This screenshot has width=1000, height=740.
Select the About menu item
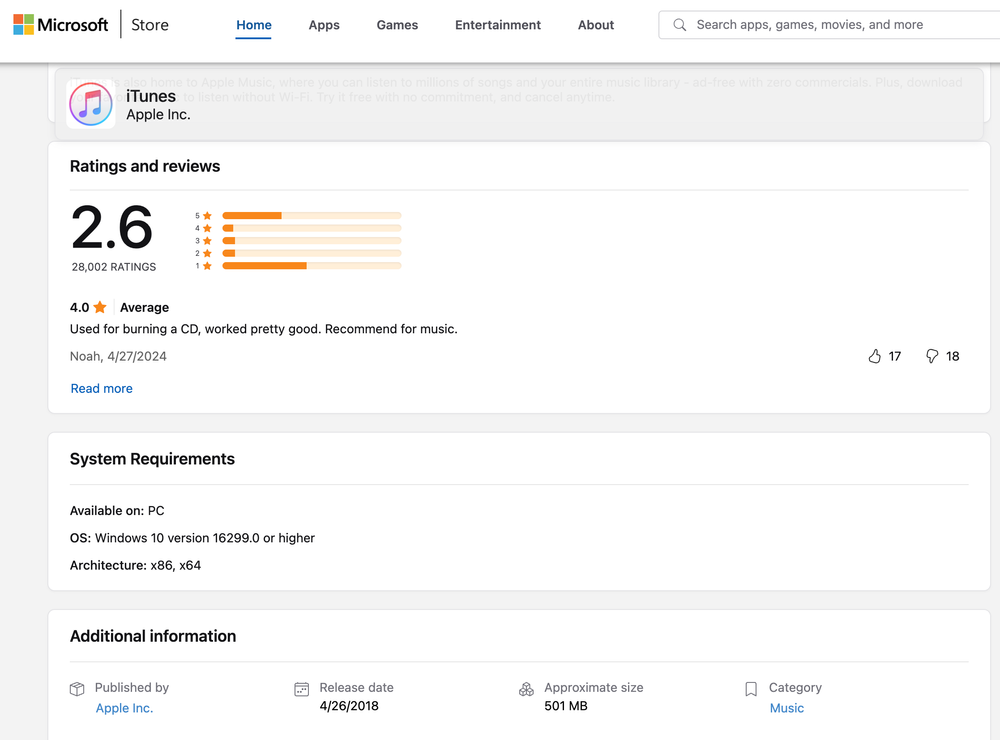[x=596, y=25]
